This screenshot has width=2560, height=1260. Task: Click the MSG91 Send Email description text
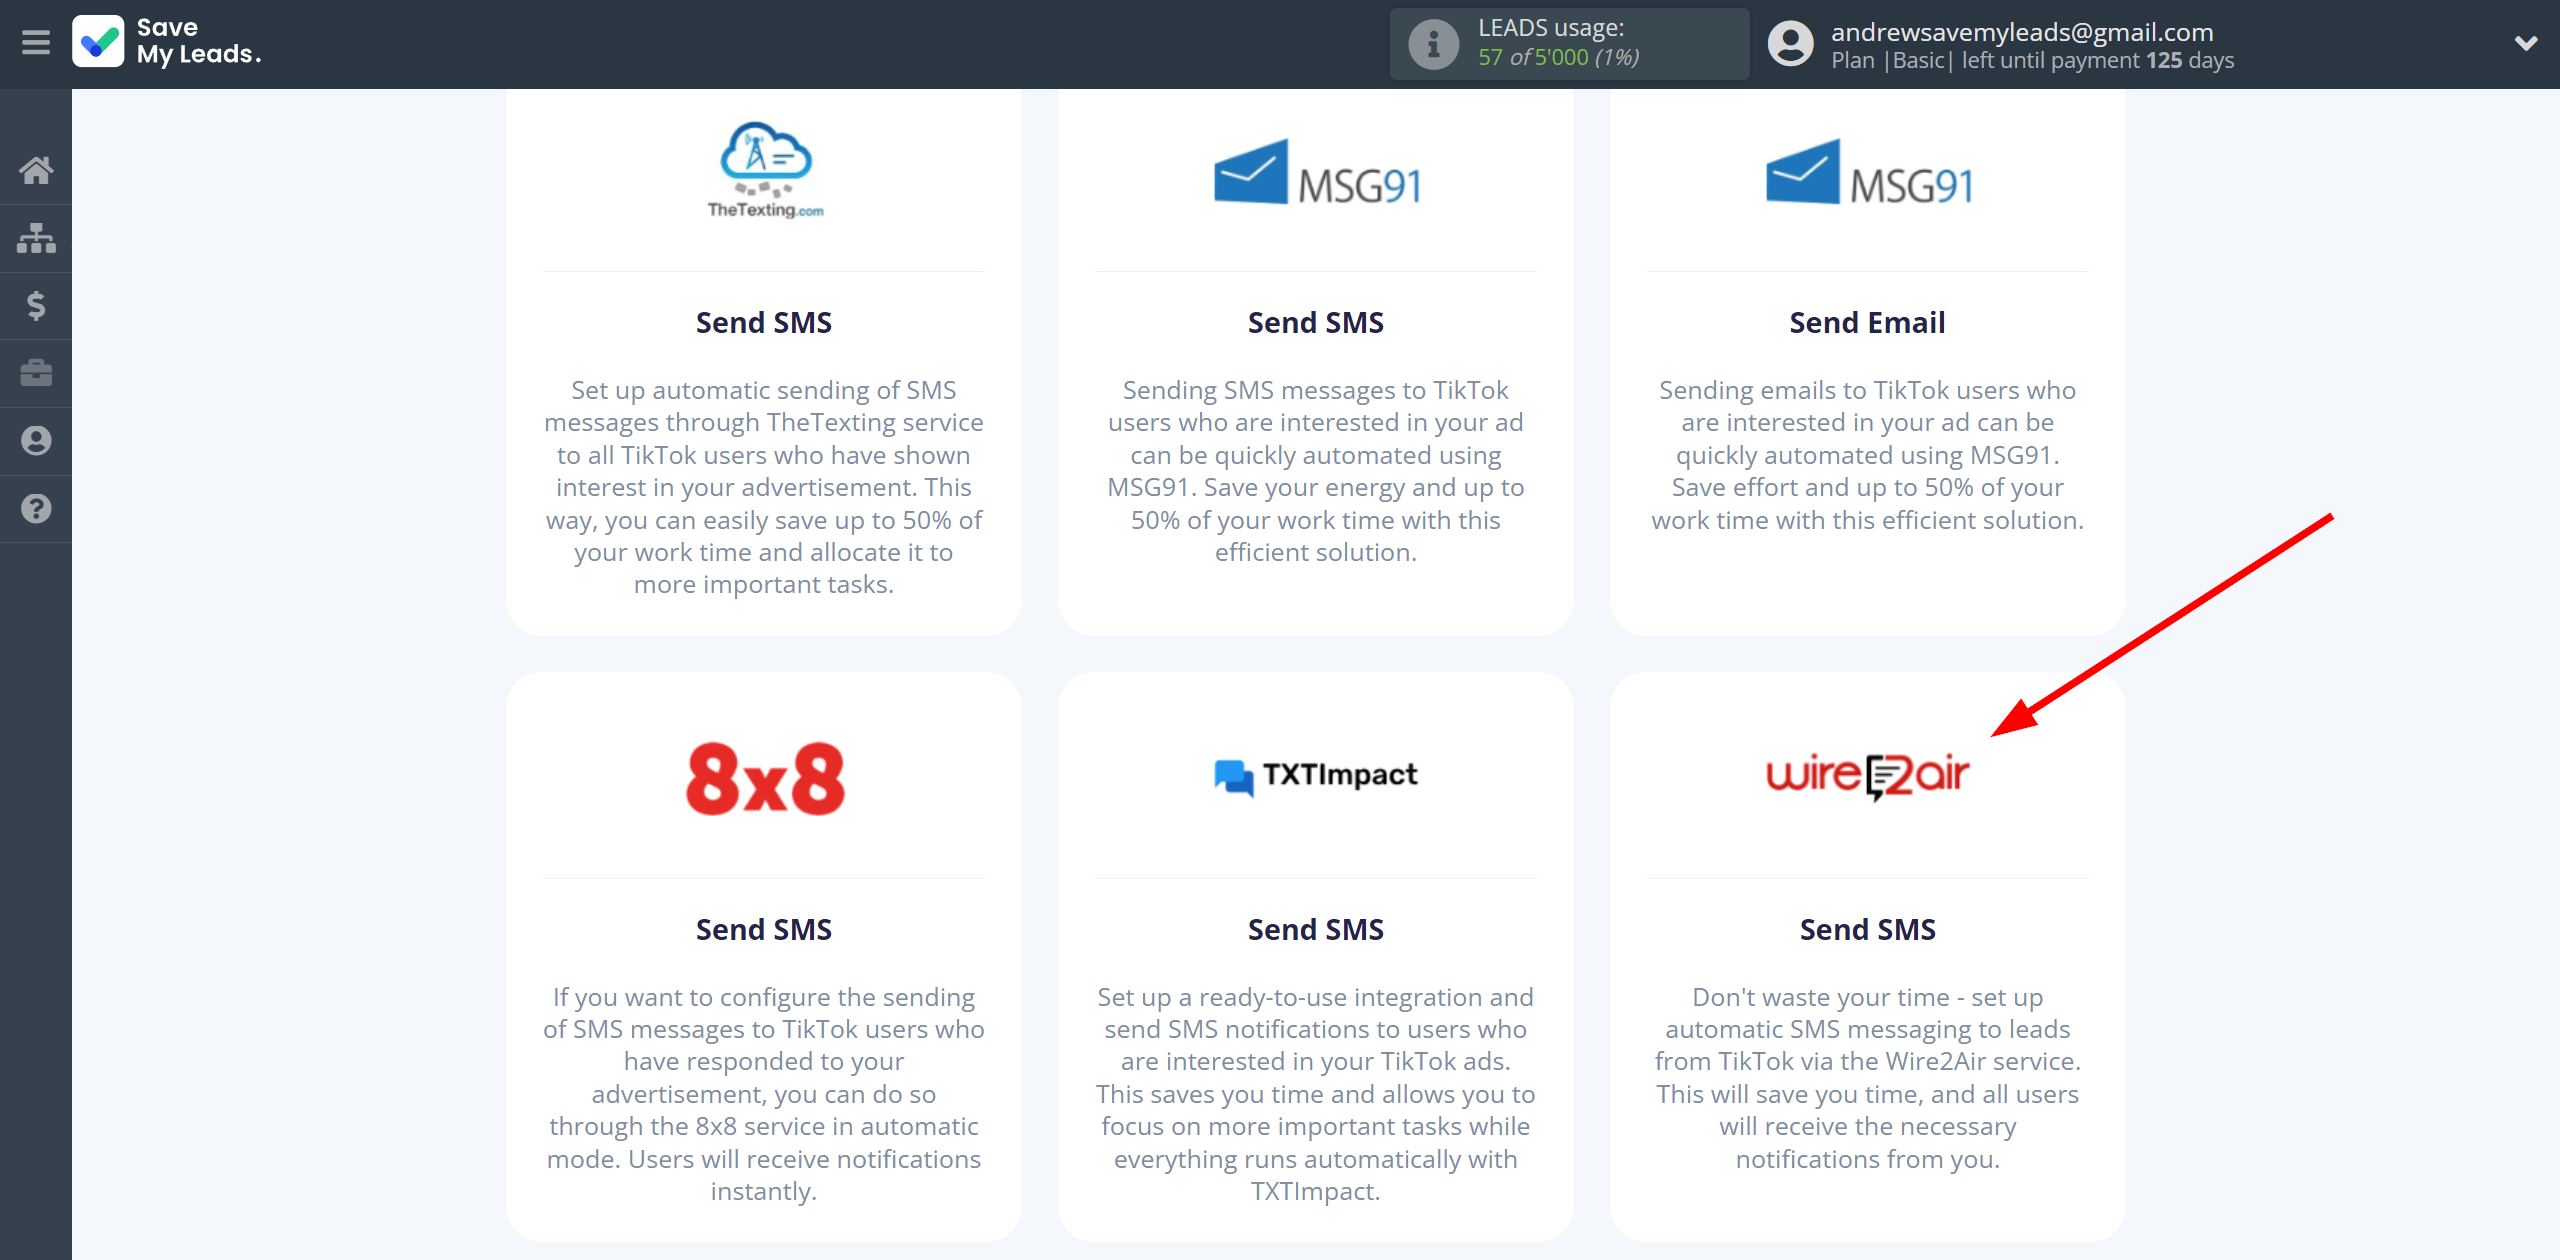point(1868,455)
